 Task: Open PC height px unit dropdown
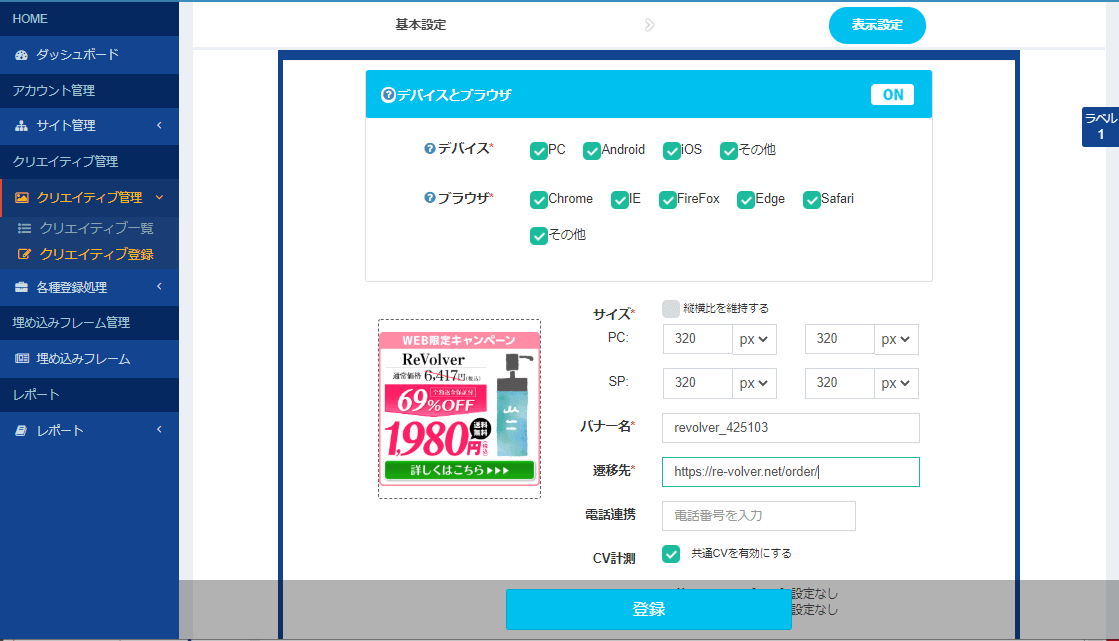point(896,340)
